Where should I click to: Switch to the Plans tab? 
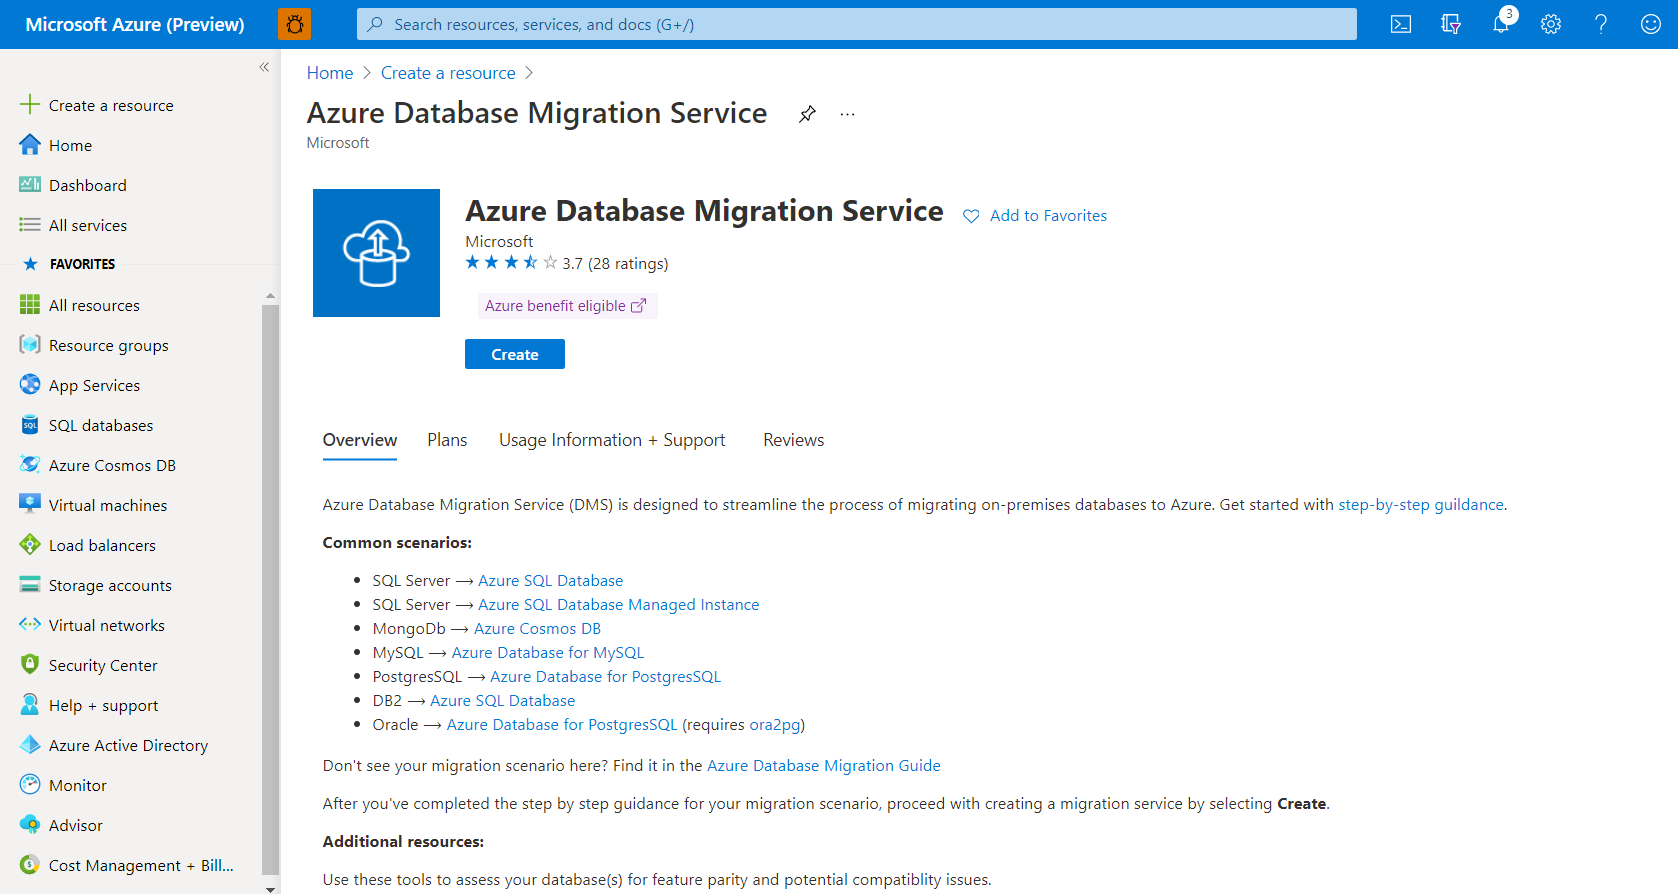pyautogui.click(x=447, y=440)
